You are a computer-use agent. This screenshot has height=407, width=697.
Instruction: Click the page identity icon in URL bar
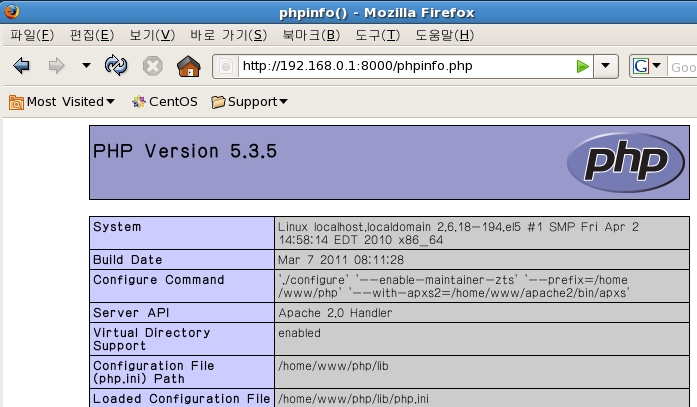[226, 67]
